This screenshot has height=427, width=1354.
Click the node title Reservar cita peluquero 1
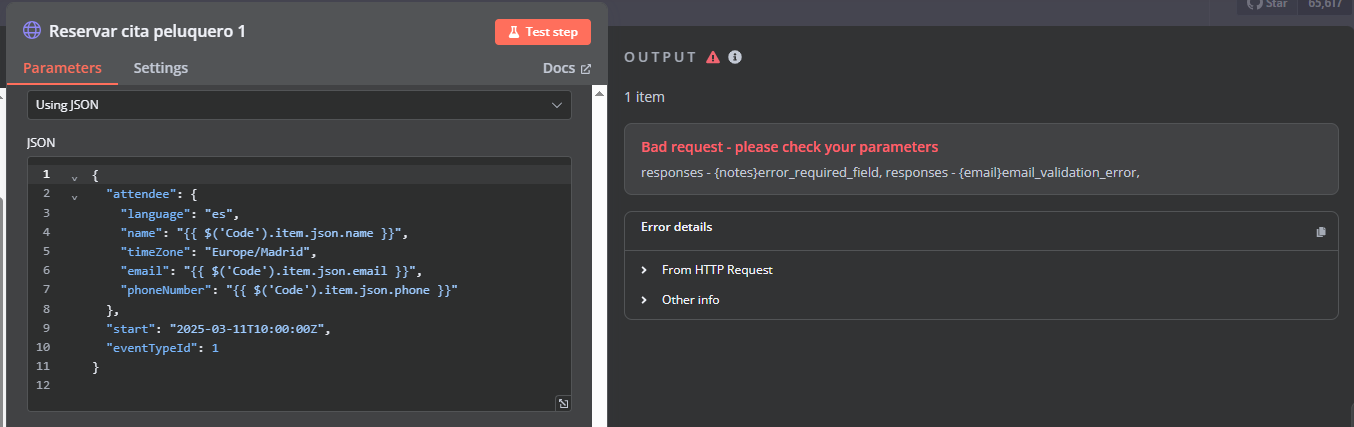point(147,31)
